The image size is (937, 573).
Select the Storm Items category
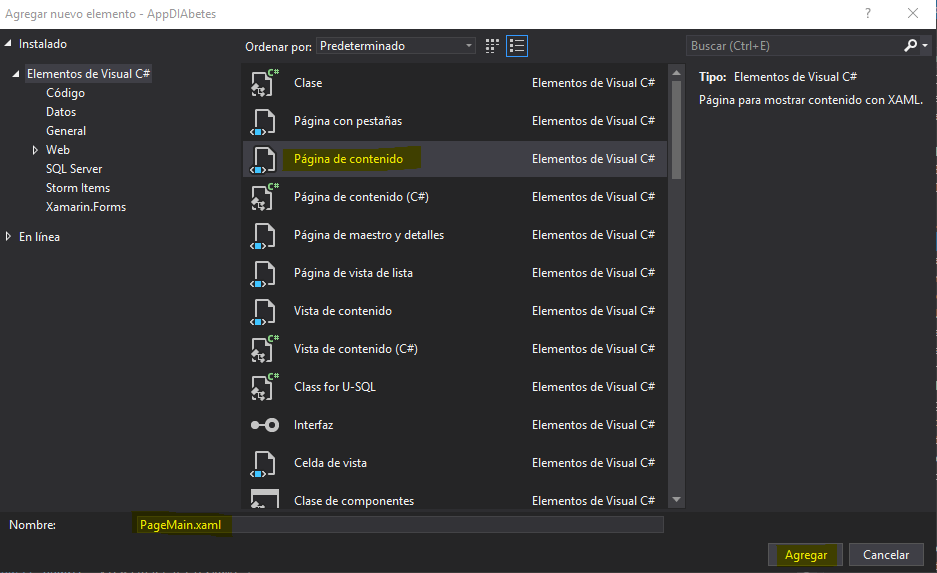coord(78,188)
